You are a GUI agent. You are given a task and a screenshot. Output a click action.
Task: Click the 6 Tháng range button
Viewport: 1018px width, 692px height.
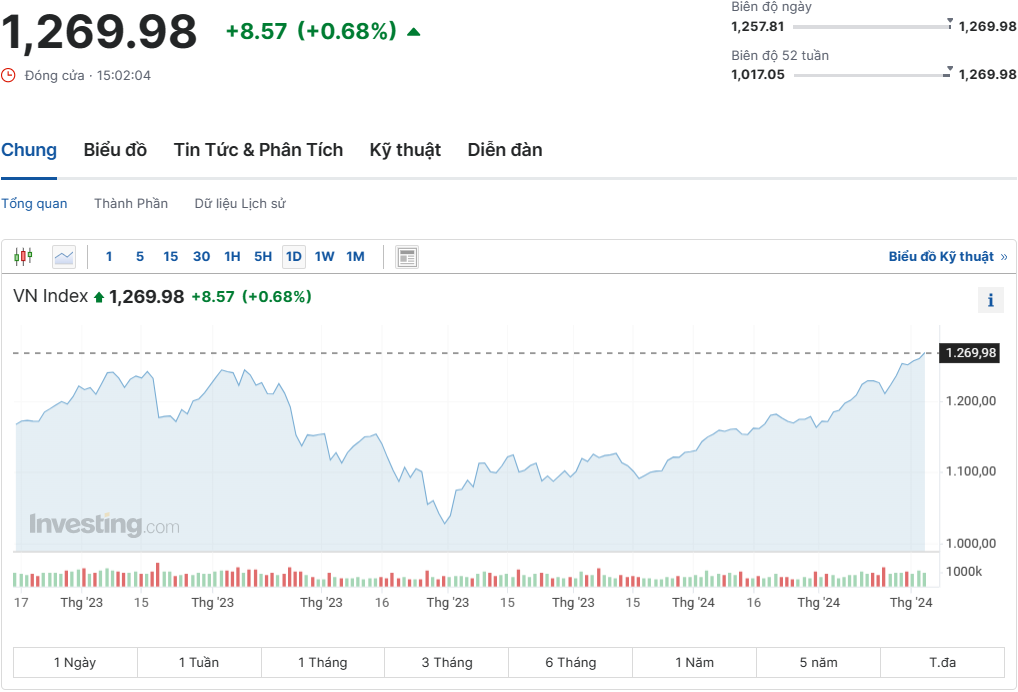(x=569, y=662)
